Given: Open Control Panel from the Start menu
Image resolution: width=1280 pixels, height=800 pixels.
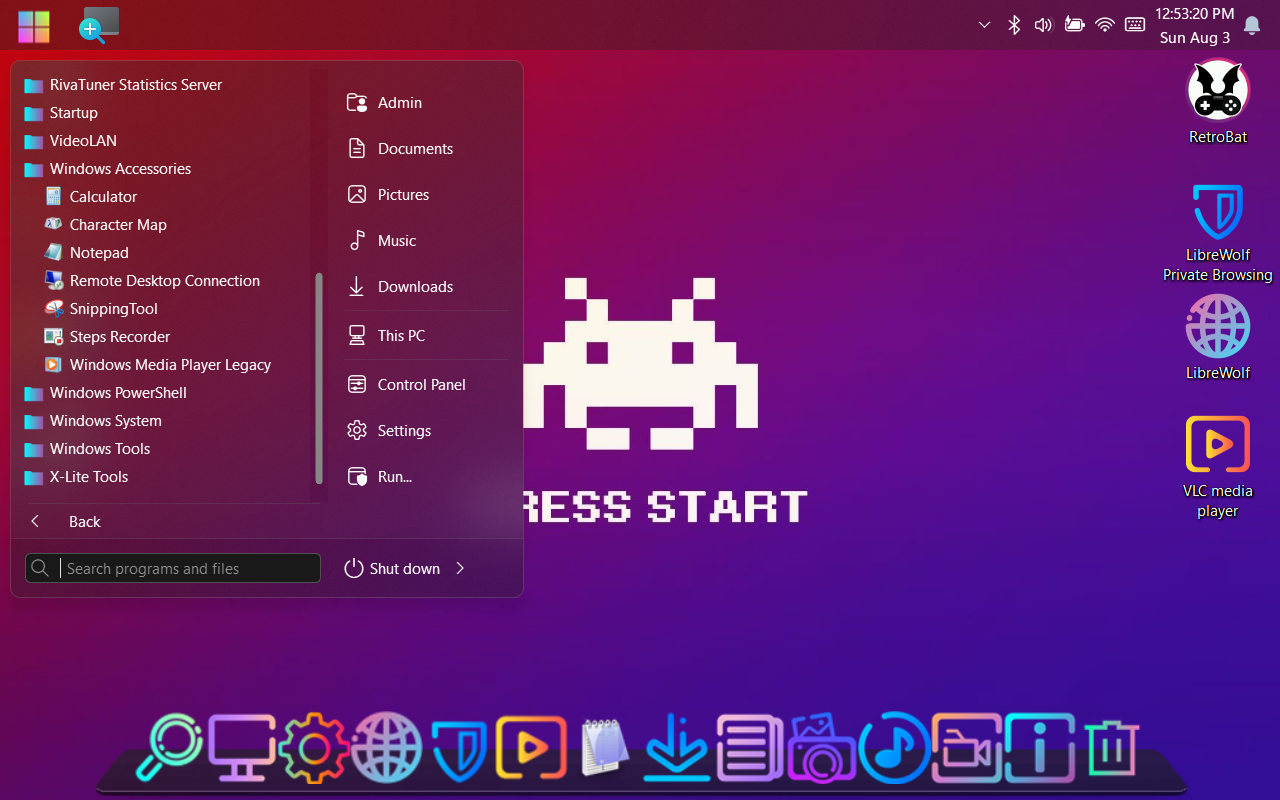Looking at the screenshot, I should [421, 385].
